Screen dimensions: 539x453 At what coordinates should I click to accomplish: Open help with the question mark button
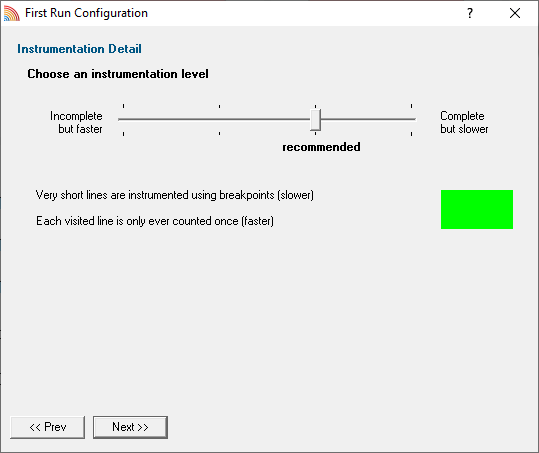pyautogui.click(x=470, y=13)
